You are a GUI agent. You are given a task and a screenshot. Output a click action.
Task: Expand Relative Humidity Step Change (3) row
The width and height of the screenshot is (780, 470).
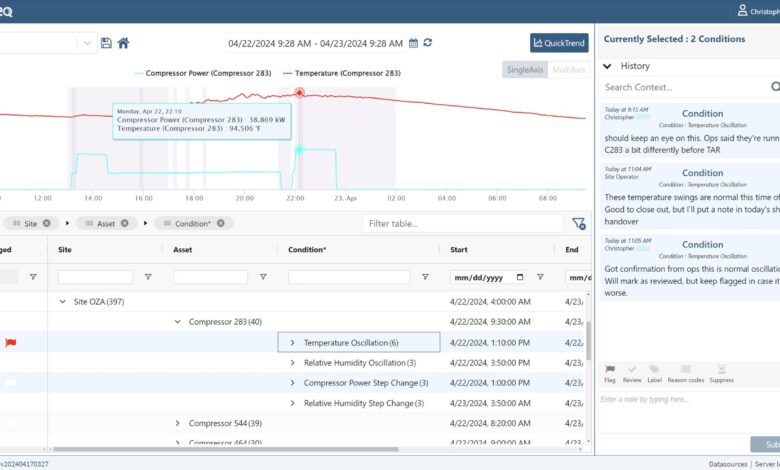click(x=292, y=403)
